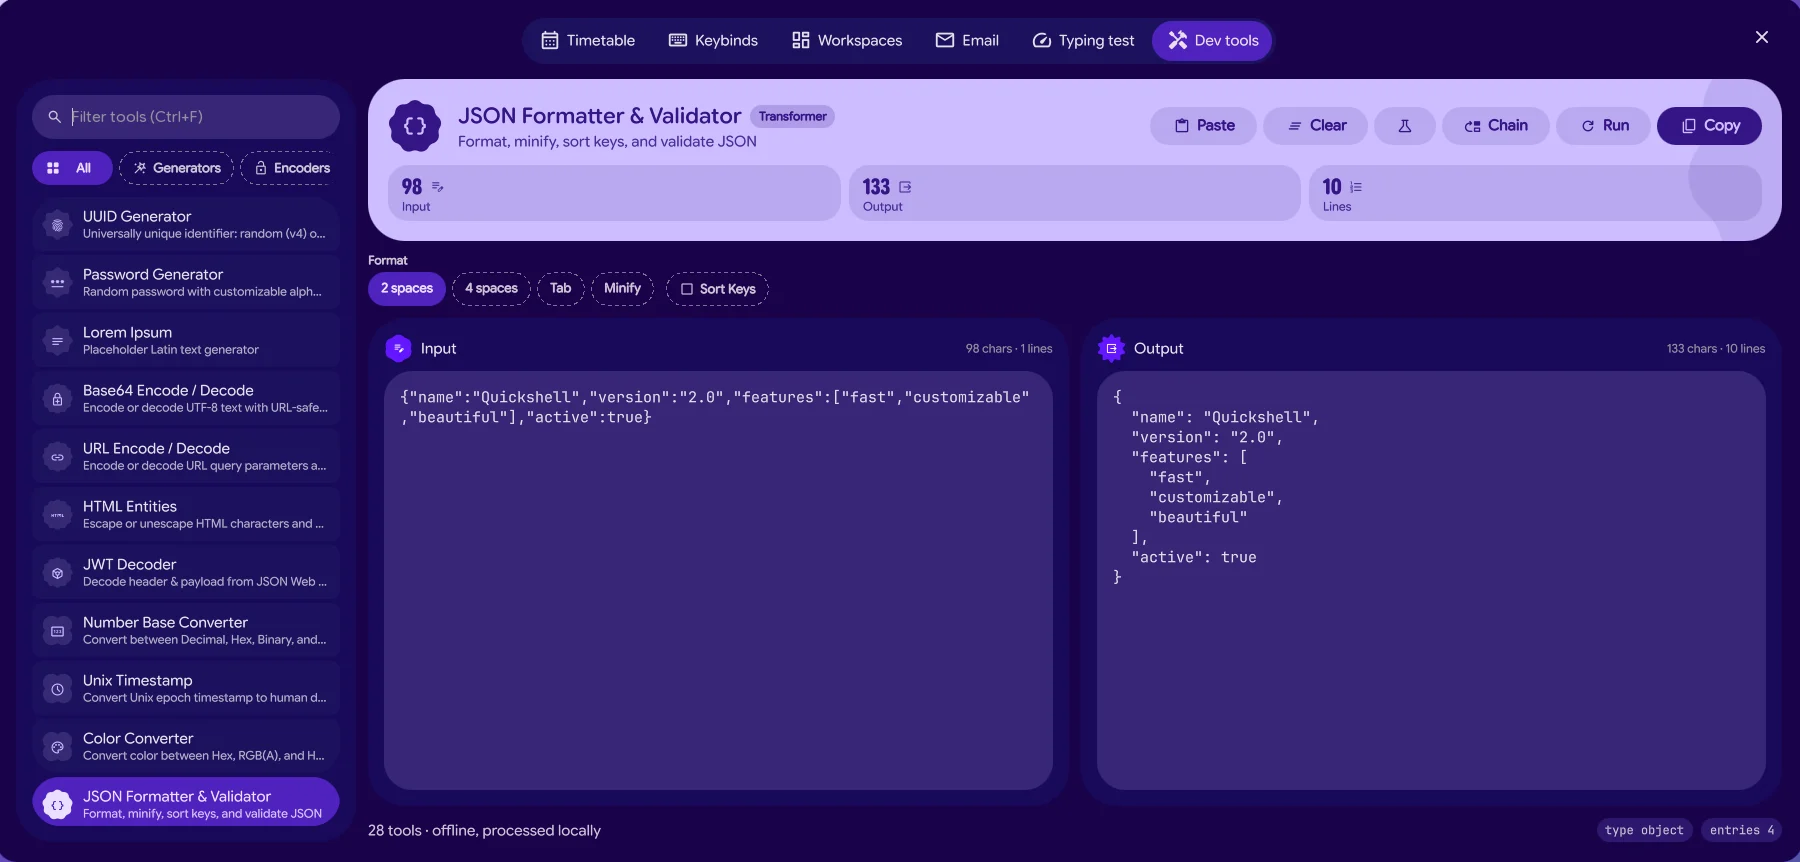The height and width of the screenshot is (862, 1800).
Task: Switch to the Keybinds tab
Action: (x=713, y=41)
